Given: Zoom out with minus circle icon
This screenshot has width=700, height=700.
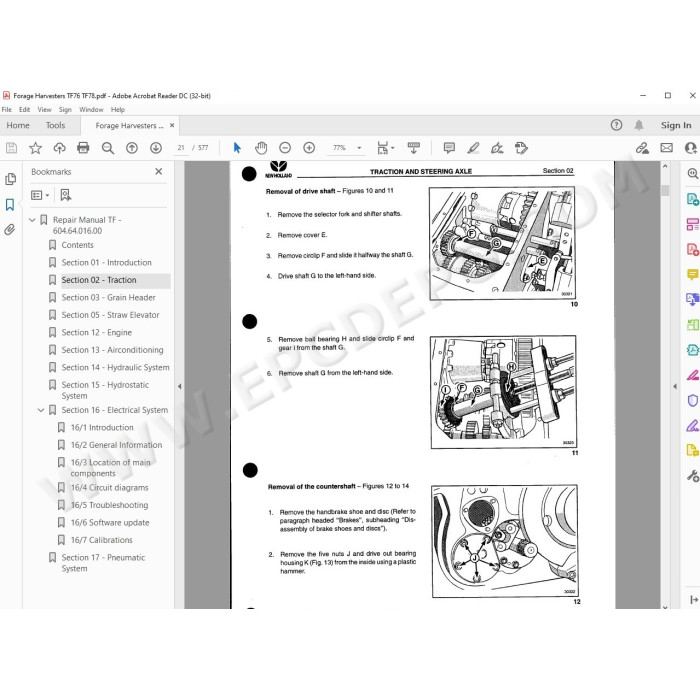Looking at the screenshot, I should pos(285,148).
